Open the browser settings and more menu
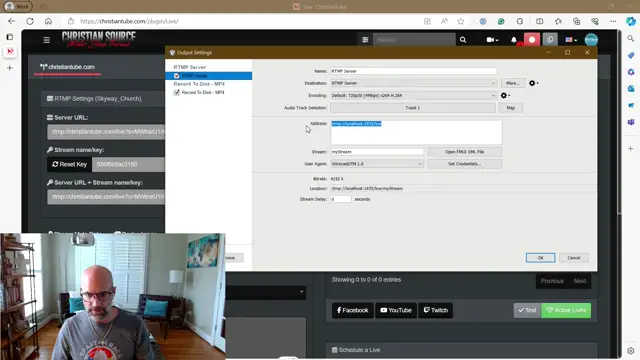Screen dimensions: 640x360 pos(613,21)
